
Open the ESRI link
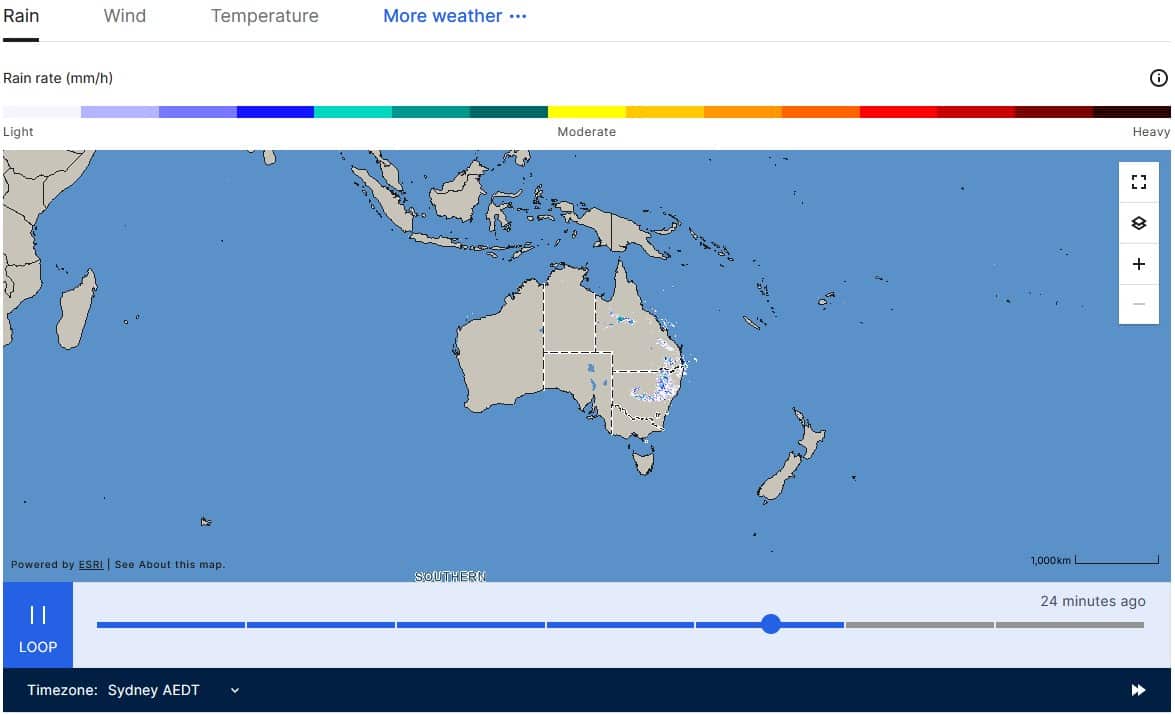(x=91, y=565)
